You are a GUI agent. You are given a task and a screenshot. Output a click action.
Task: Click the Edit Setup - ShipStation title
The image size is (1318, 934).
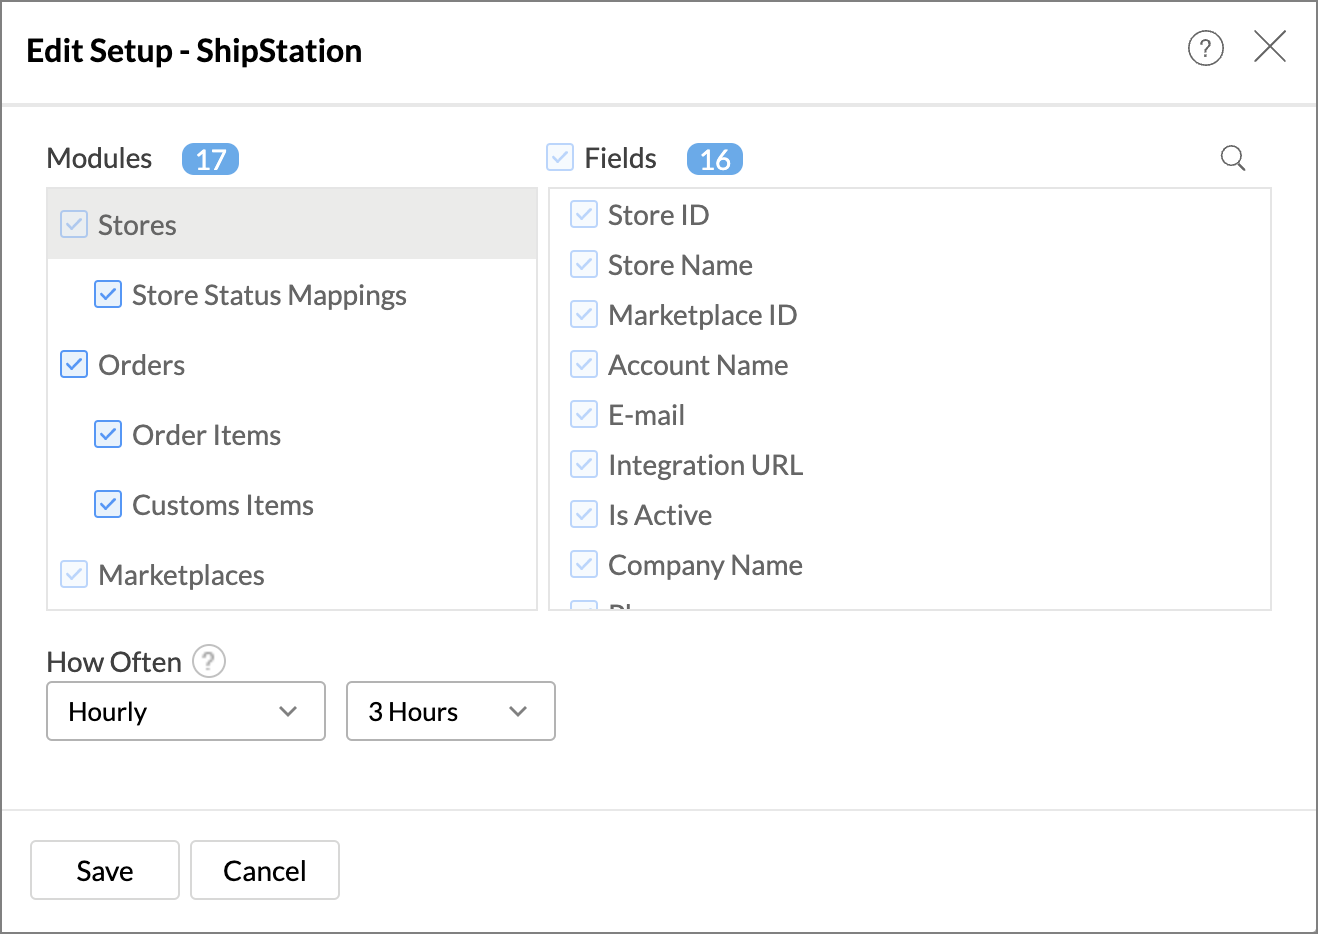pyautogui.click(x=194, y=51)
